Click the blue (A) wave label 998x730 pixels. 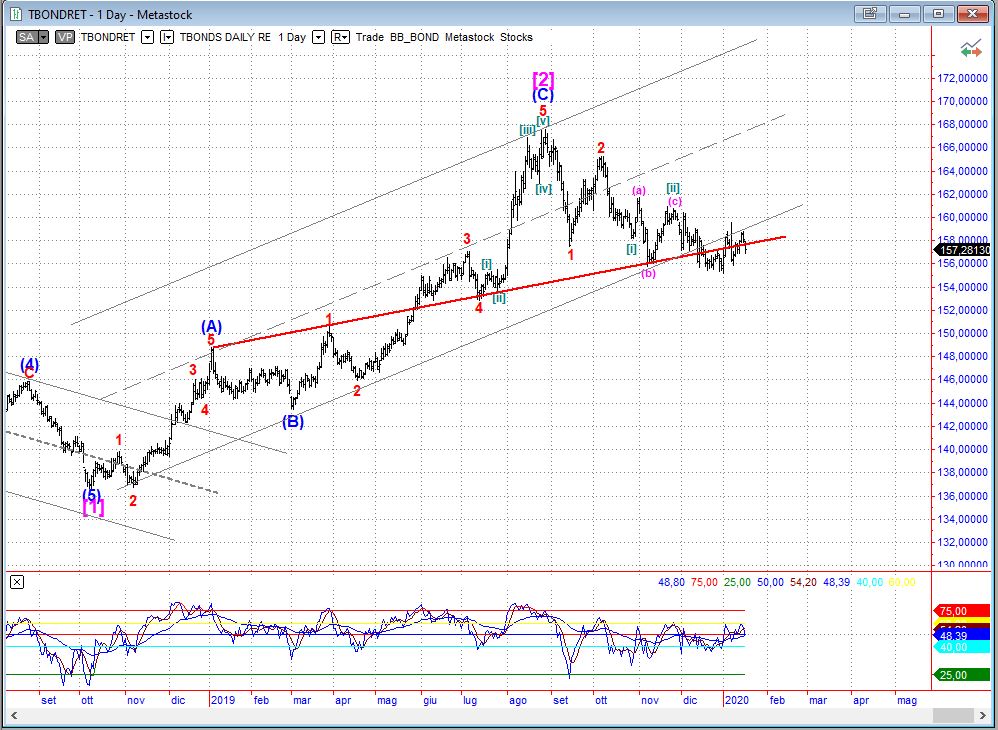[x=211, y=326]
